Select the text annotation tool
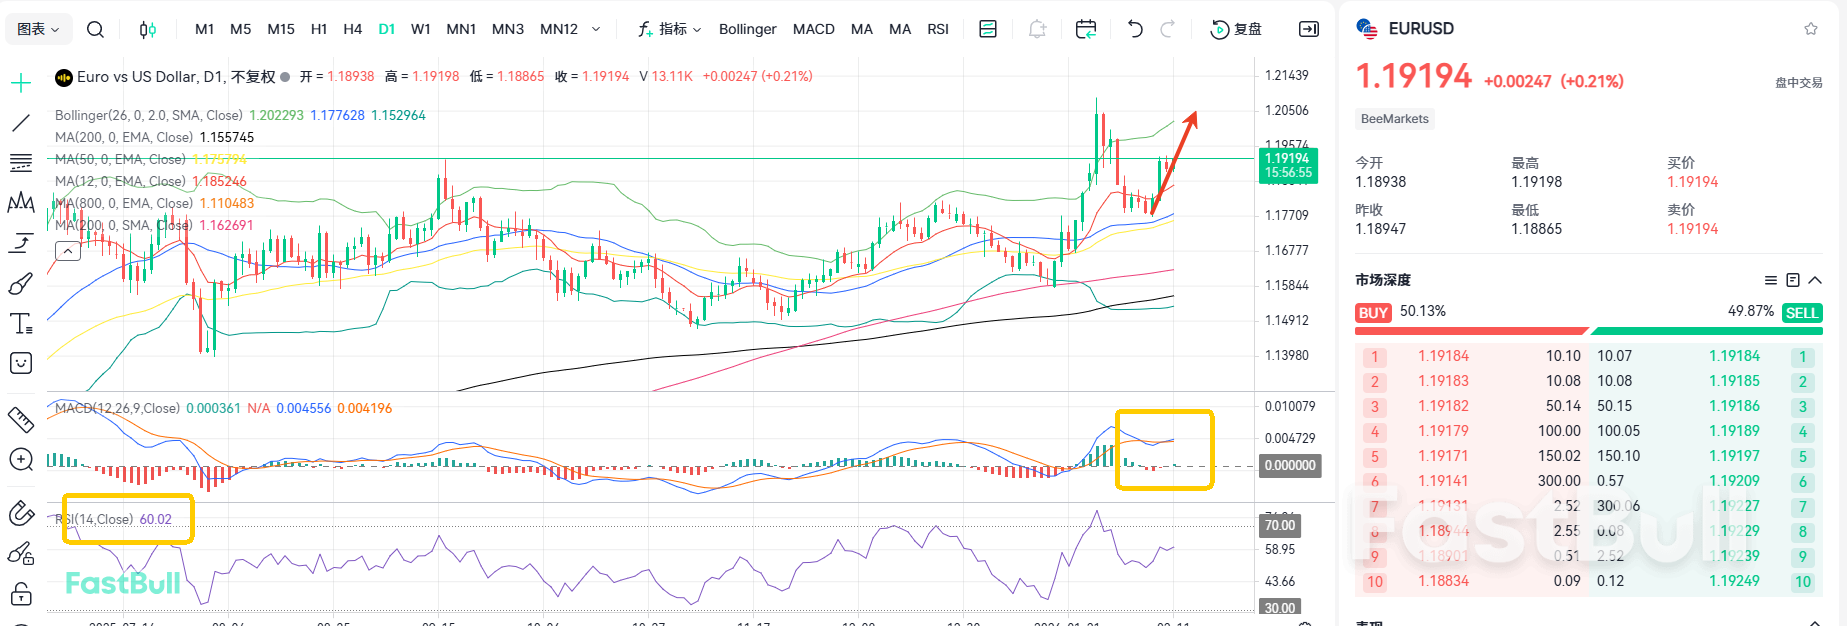Screen dimensions: 1847x626 coord(20,323)
